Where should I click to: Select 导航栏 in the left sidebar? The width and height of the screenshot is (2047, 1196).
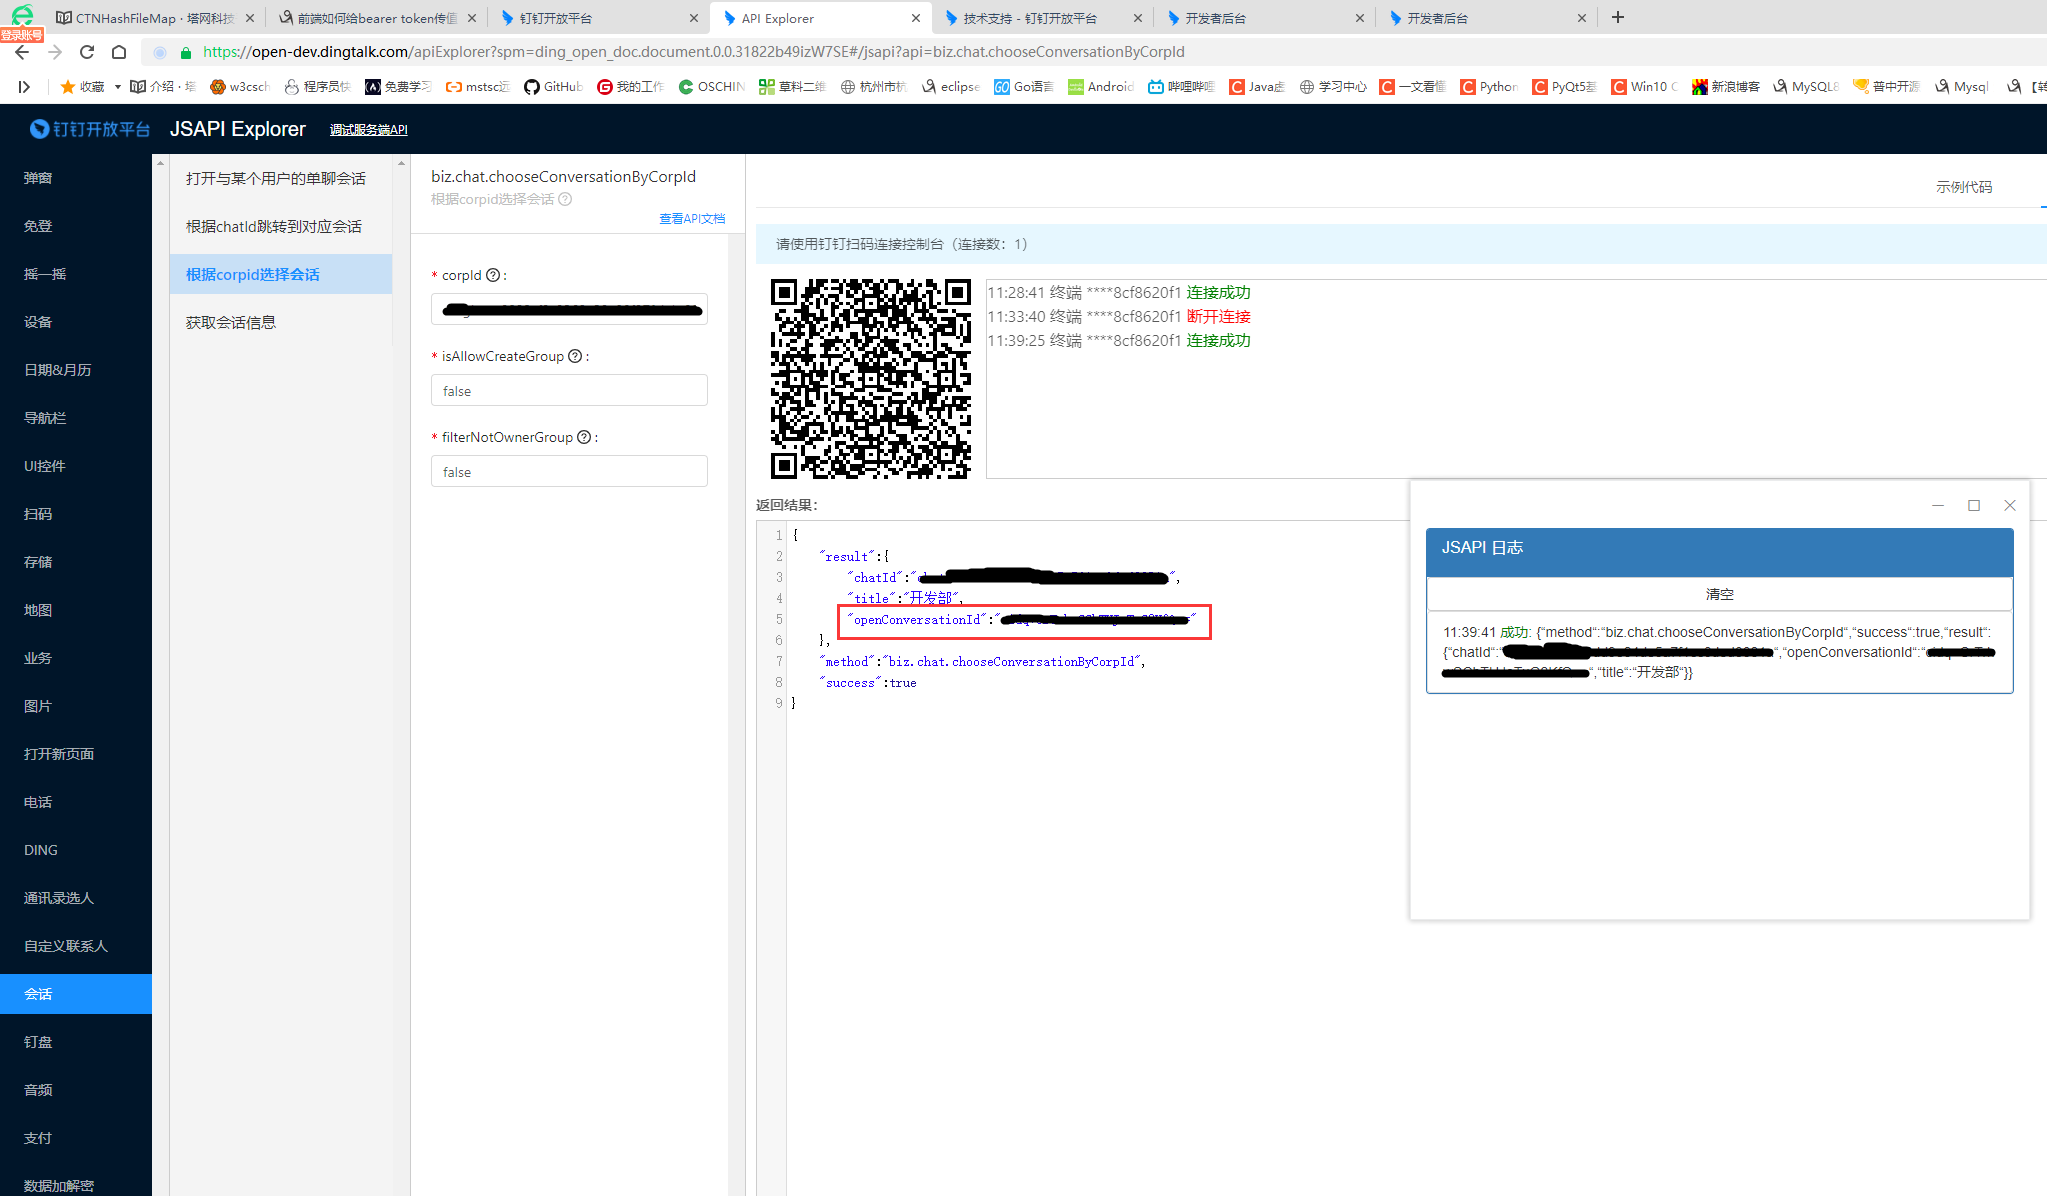pos(76,418)
